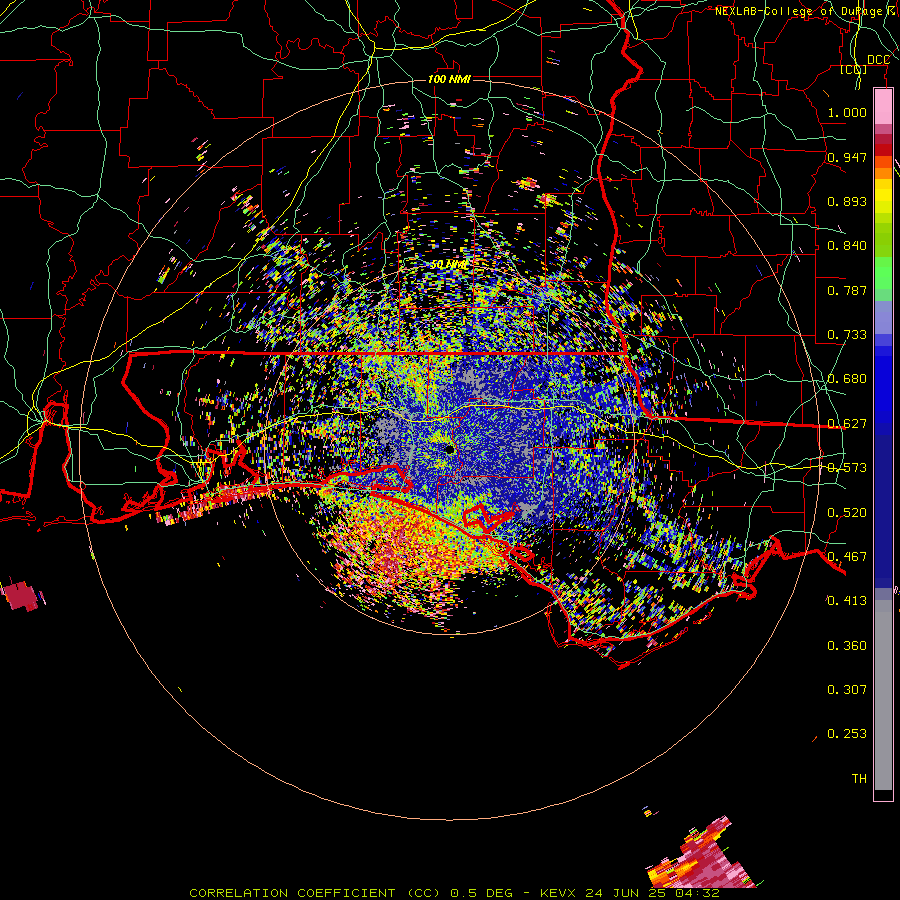900x900 pixels.
Task: Pick the bright green segment of the color bar
Action: coord(883,273)
